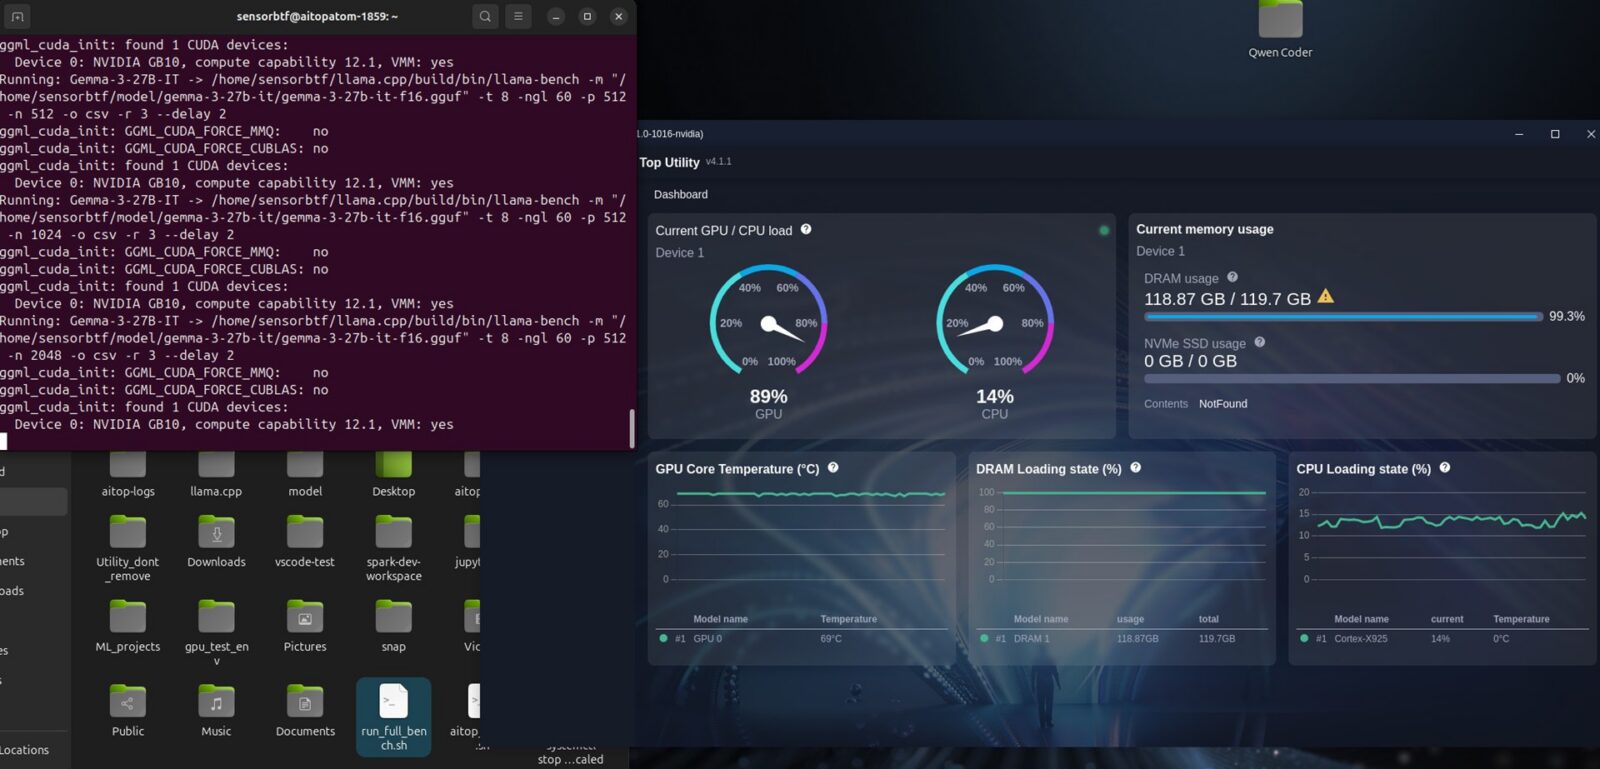Click the DRAM usage warning triangle icon
The image size is (1600, 769).
point(1325,296)
